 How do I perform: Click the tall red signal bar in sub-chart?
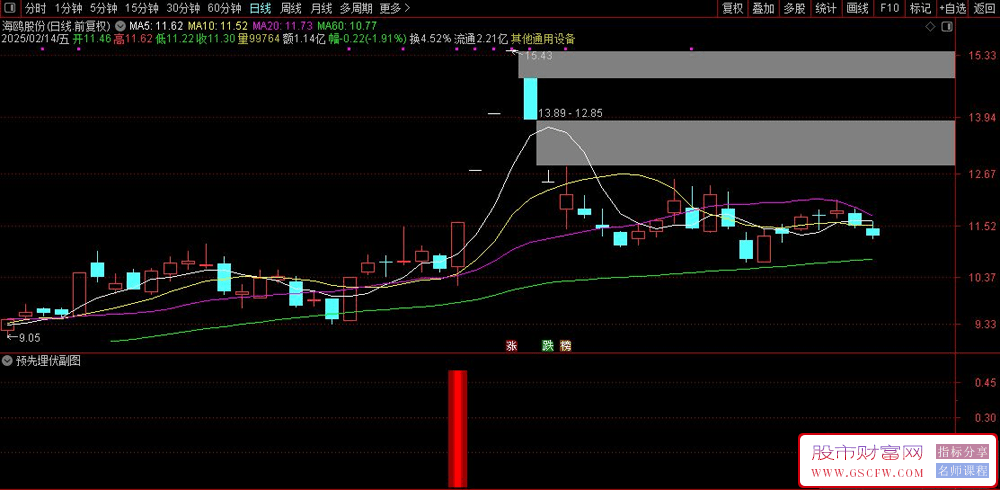pyautogui.click(x=457, y=428)
